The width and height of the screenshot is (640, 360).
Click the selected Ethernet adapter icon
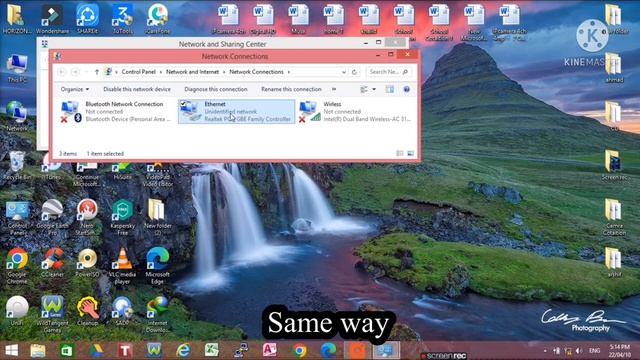coord(191,111)
